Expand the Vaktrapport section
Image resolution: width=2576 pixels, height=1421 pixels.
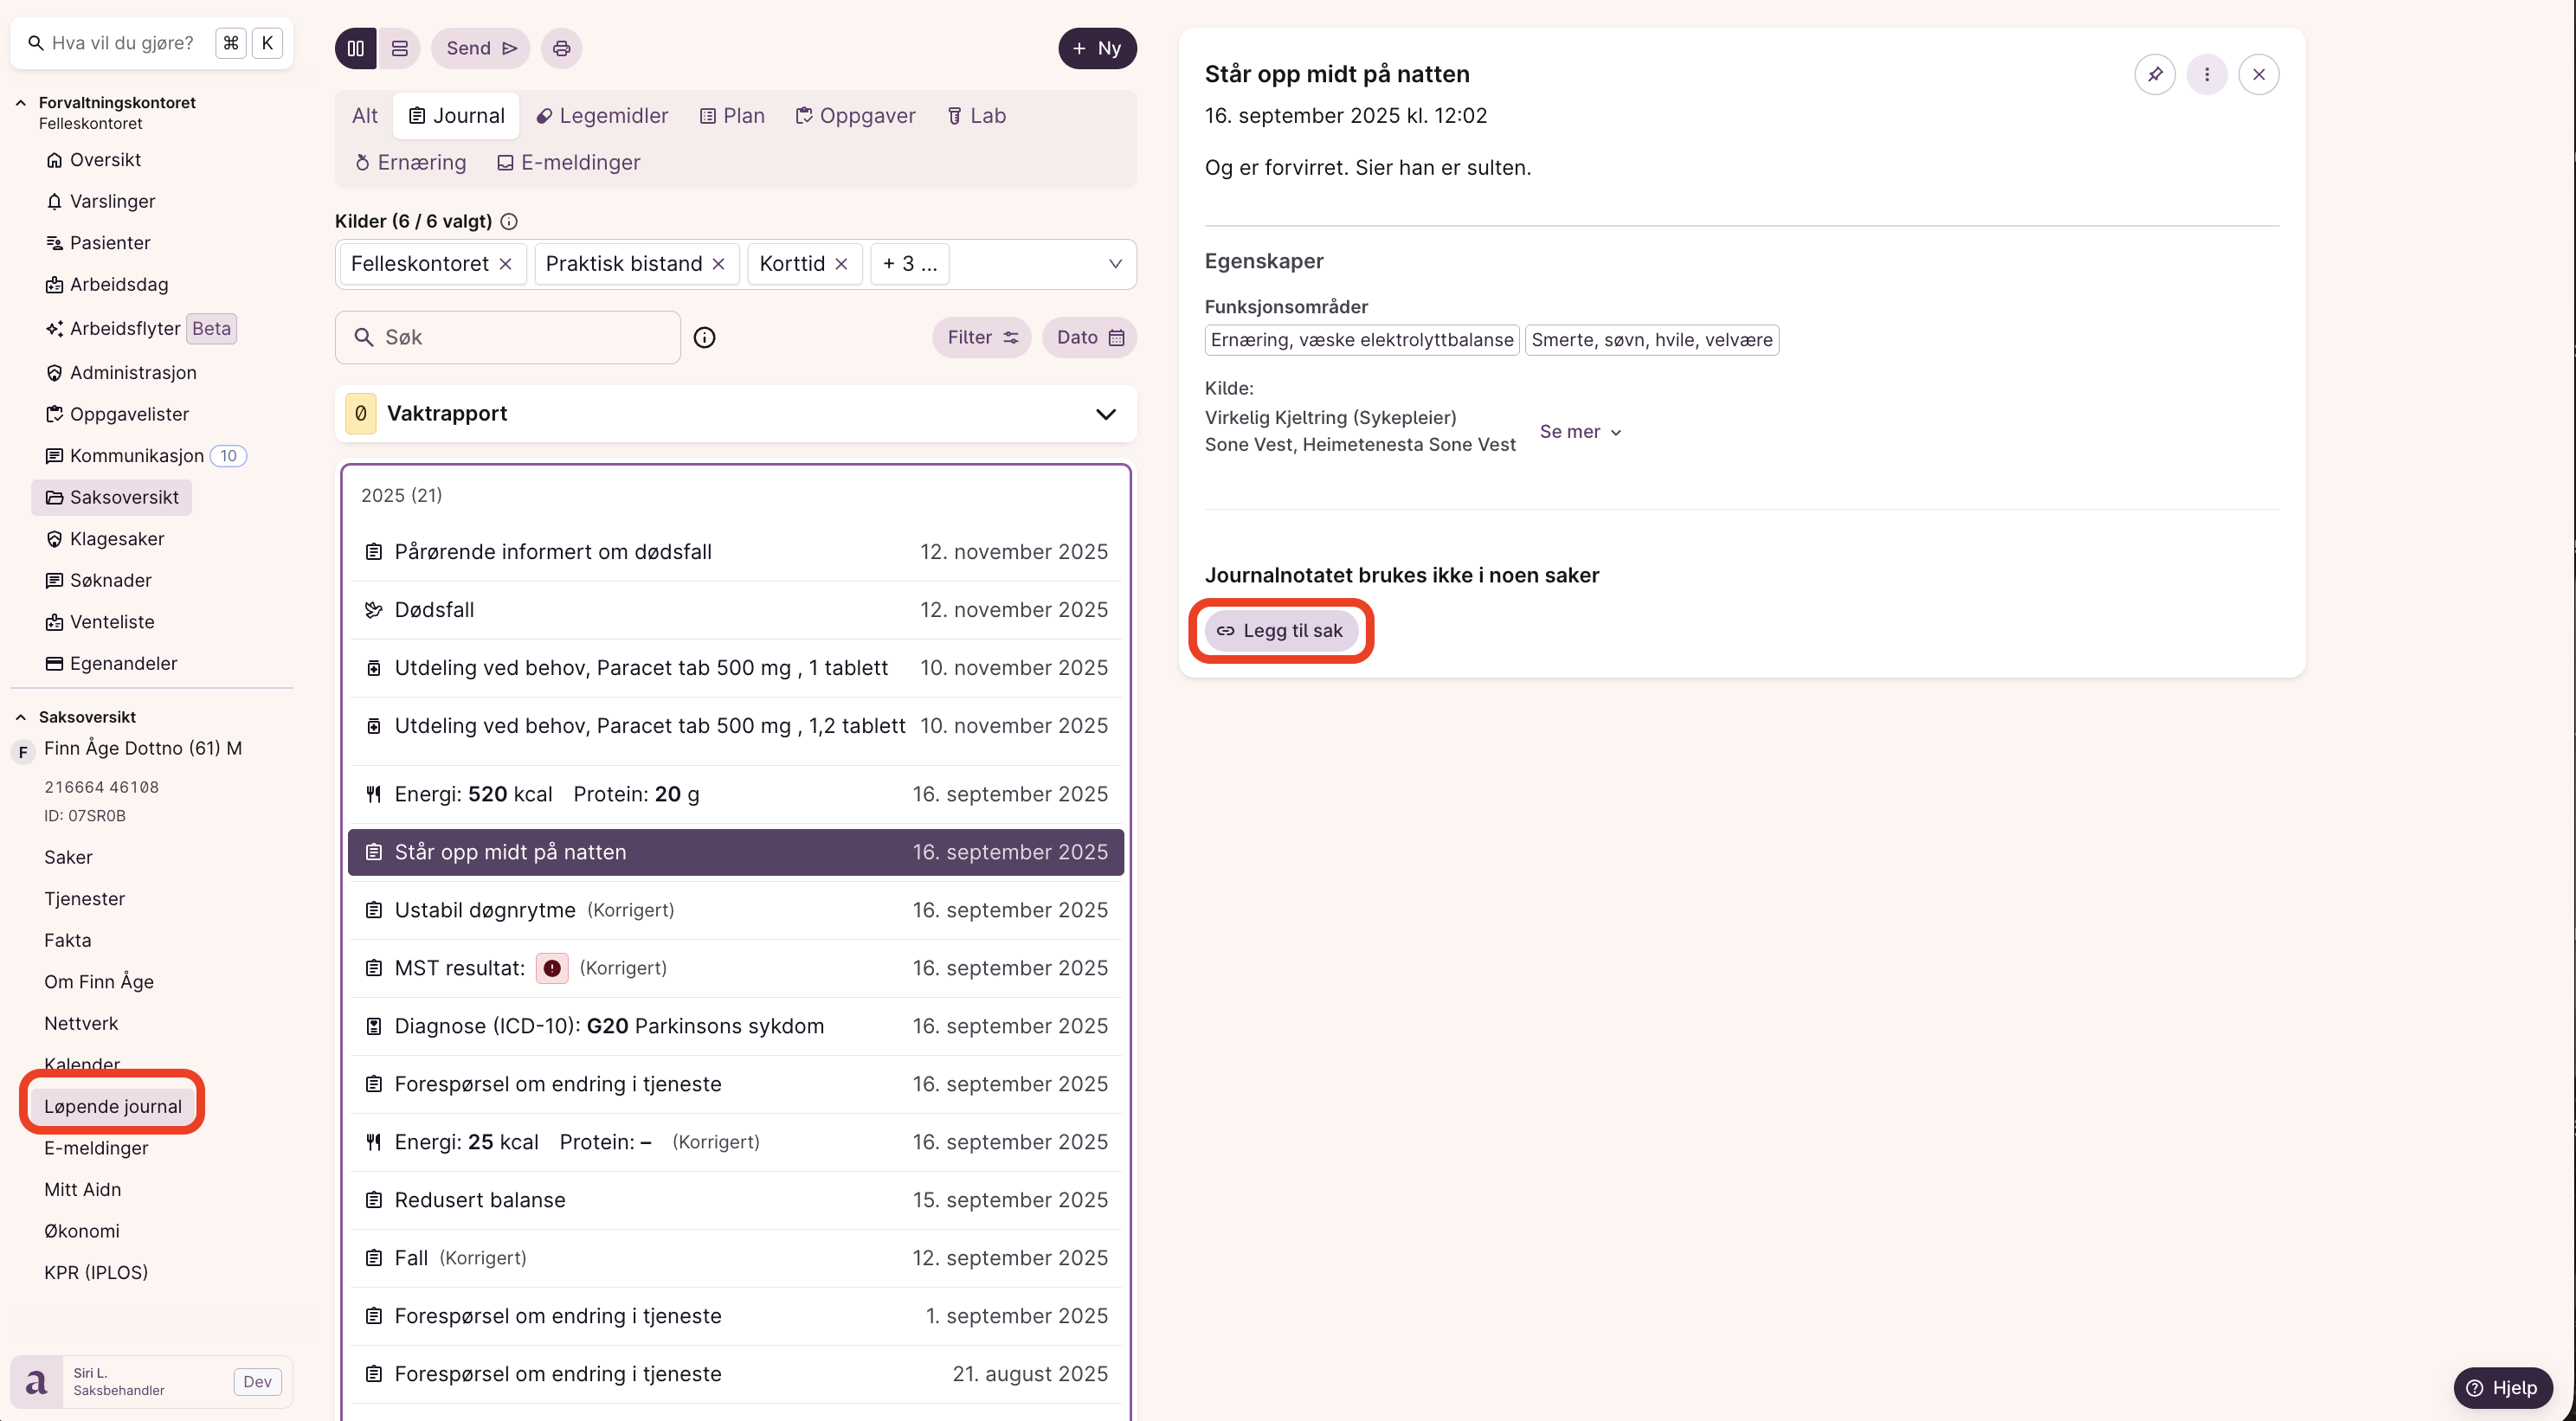1105,414
